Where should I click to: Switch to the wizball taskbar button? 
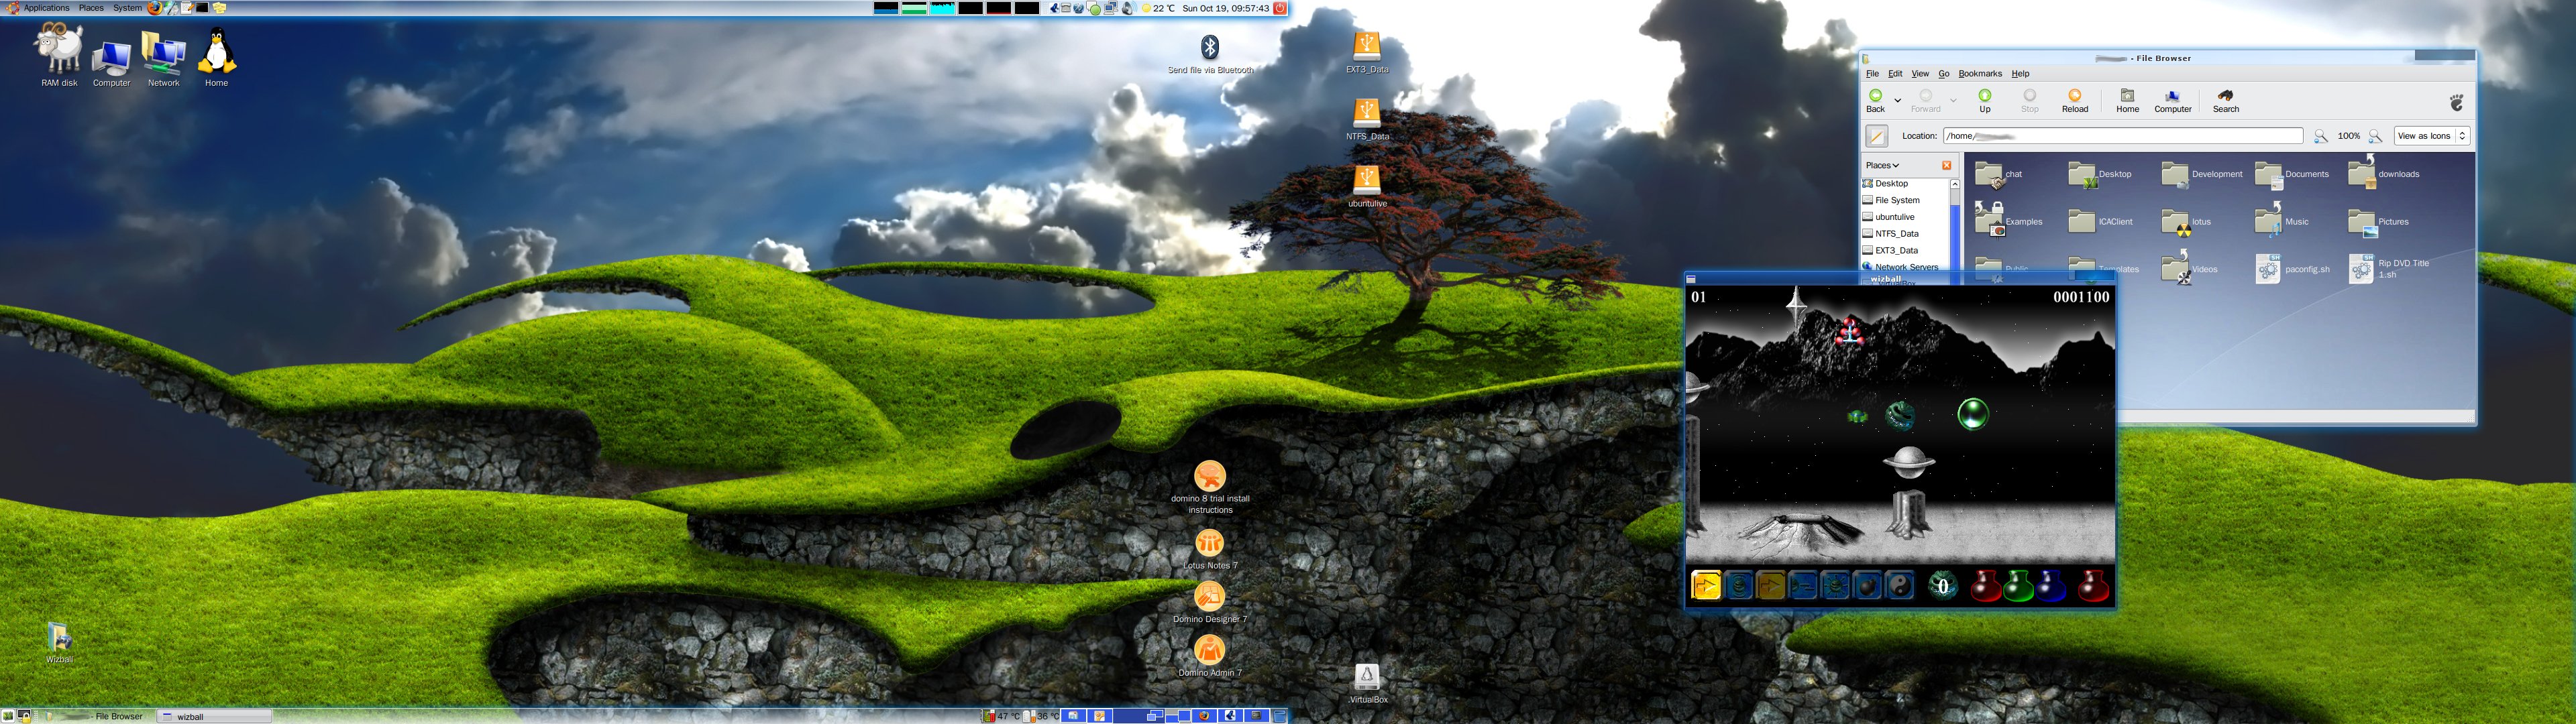[215, 716]
